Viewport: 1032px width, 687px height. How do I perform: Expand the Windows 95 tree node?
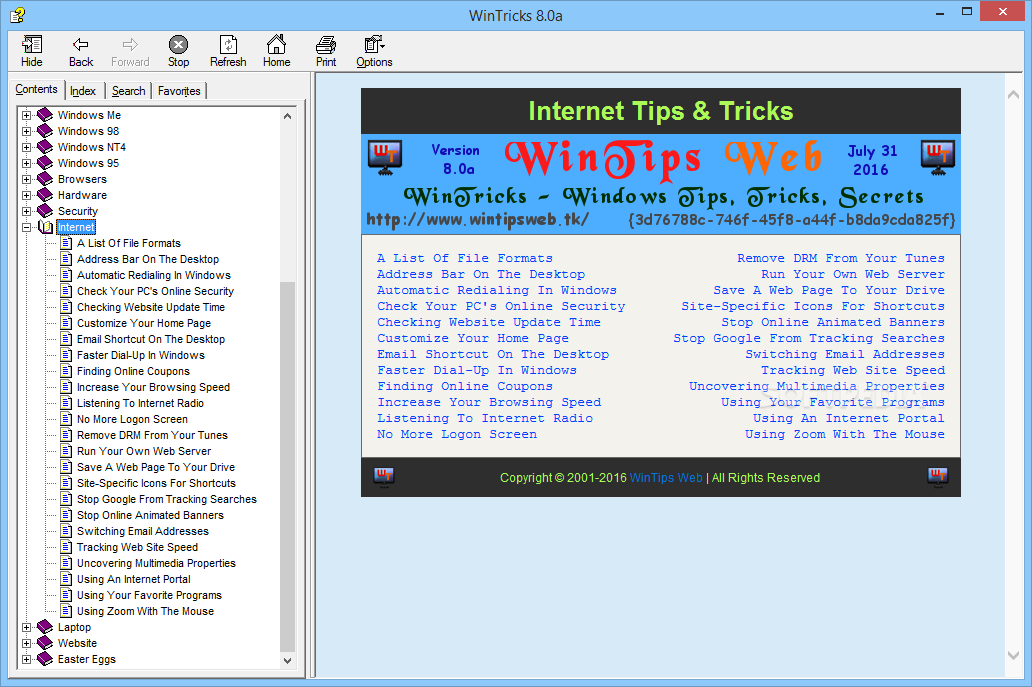click(x=26, y=163)
